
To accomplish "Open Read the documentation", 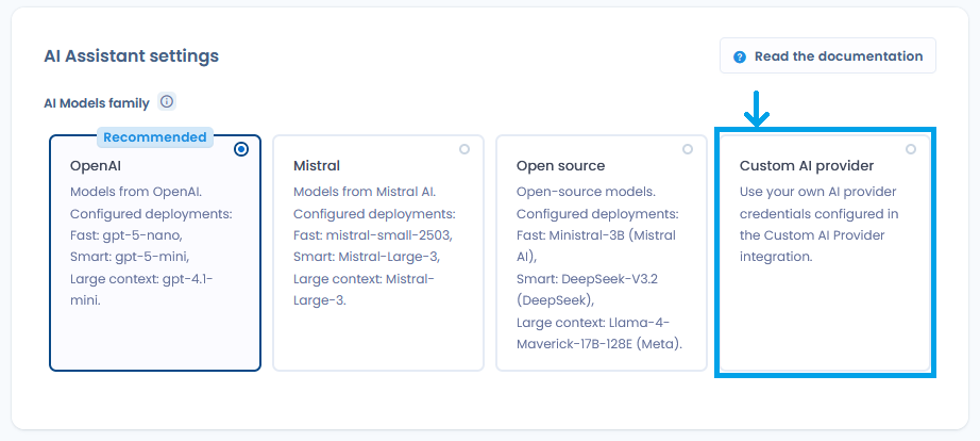I will click(x=828, y=56).
